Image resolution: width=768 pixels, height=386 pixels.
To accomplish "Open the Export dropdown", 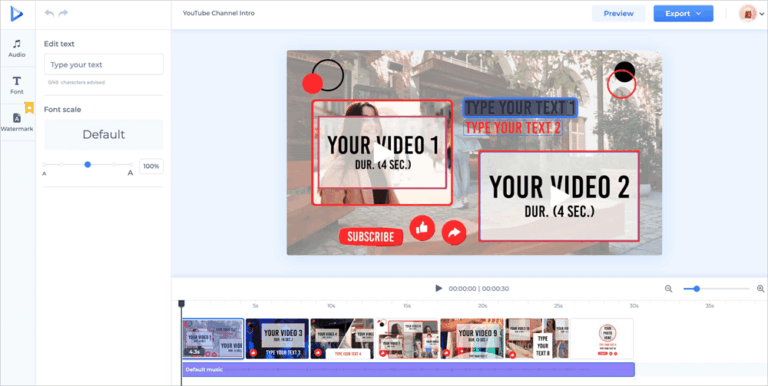I will (x=683, y=14).
